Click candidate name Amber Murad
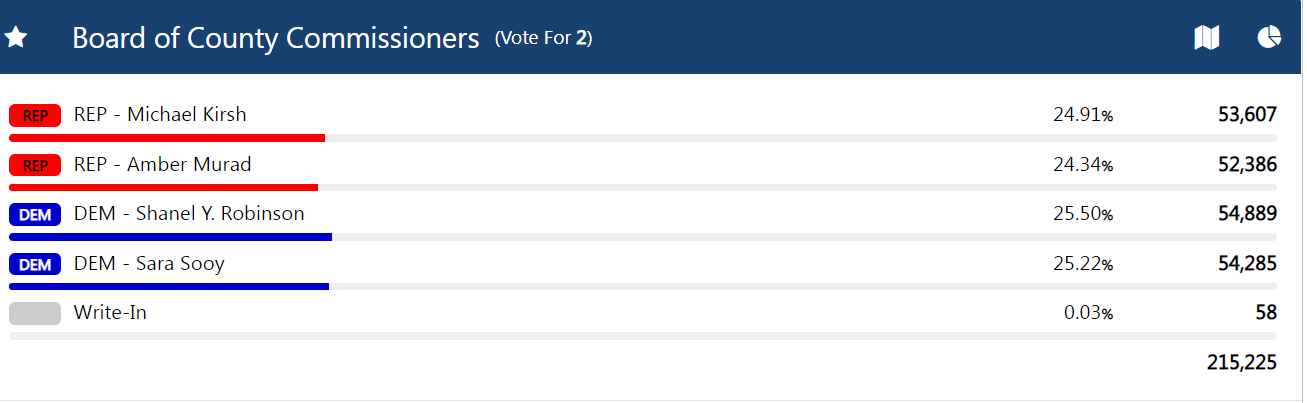 (162, 164)
